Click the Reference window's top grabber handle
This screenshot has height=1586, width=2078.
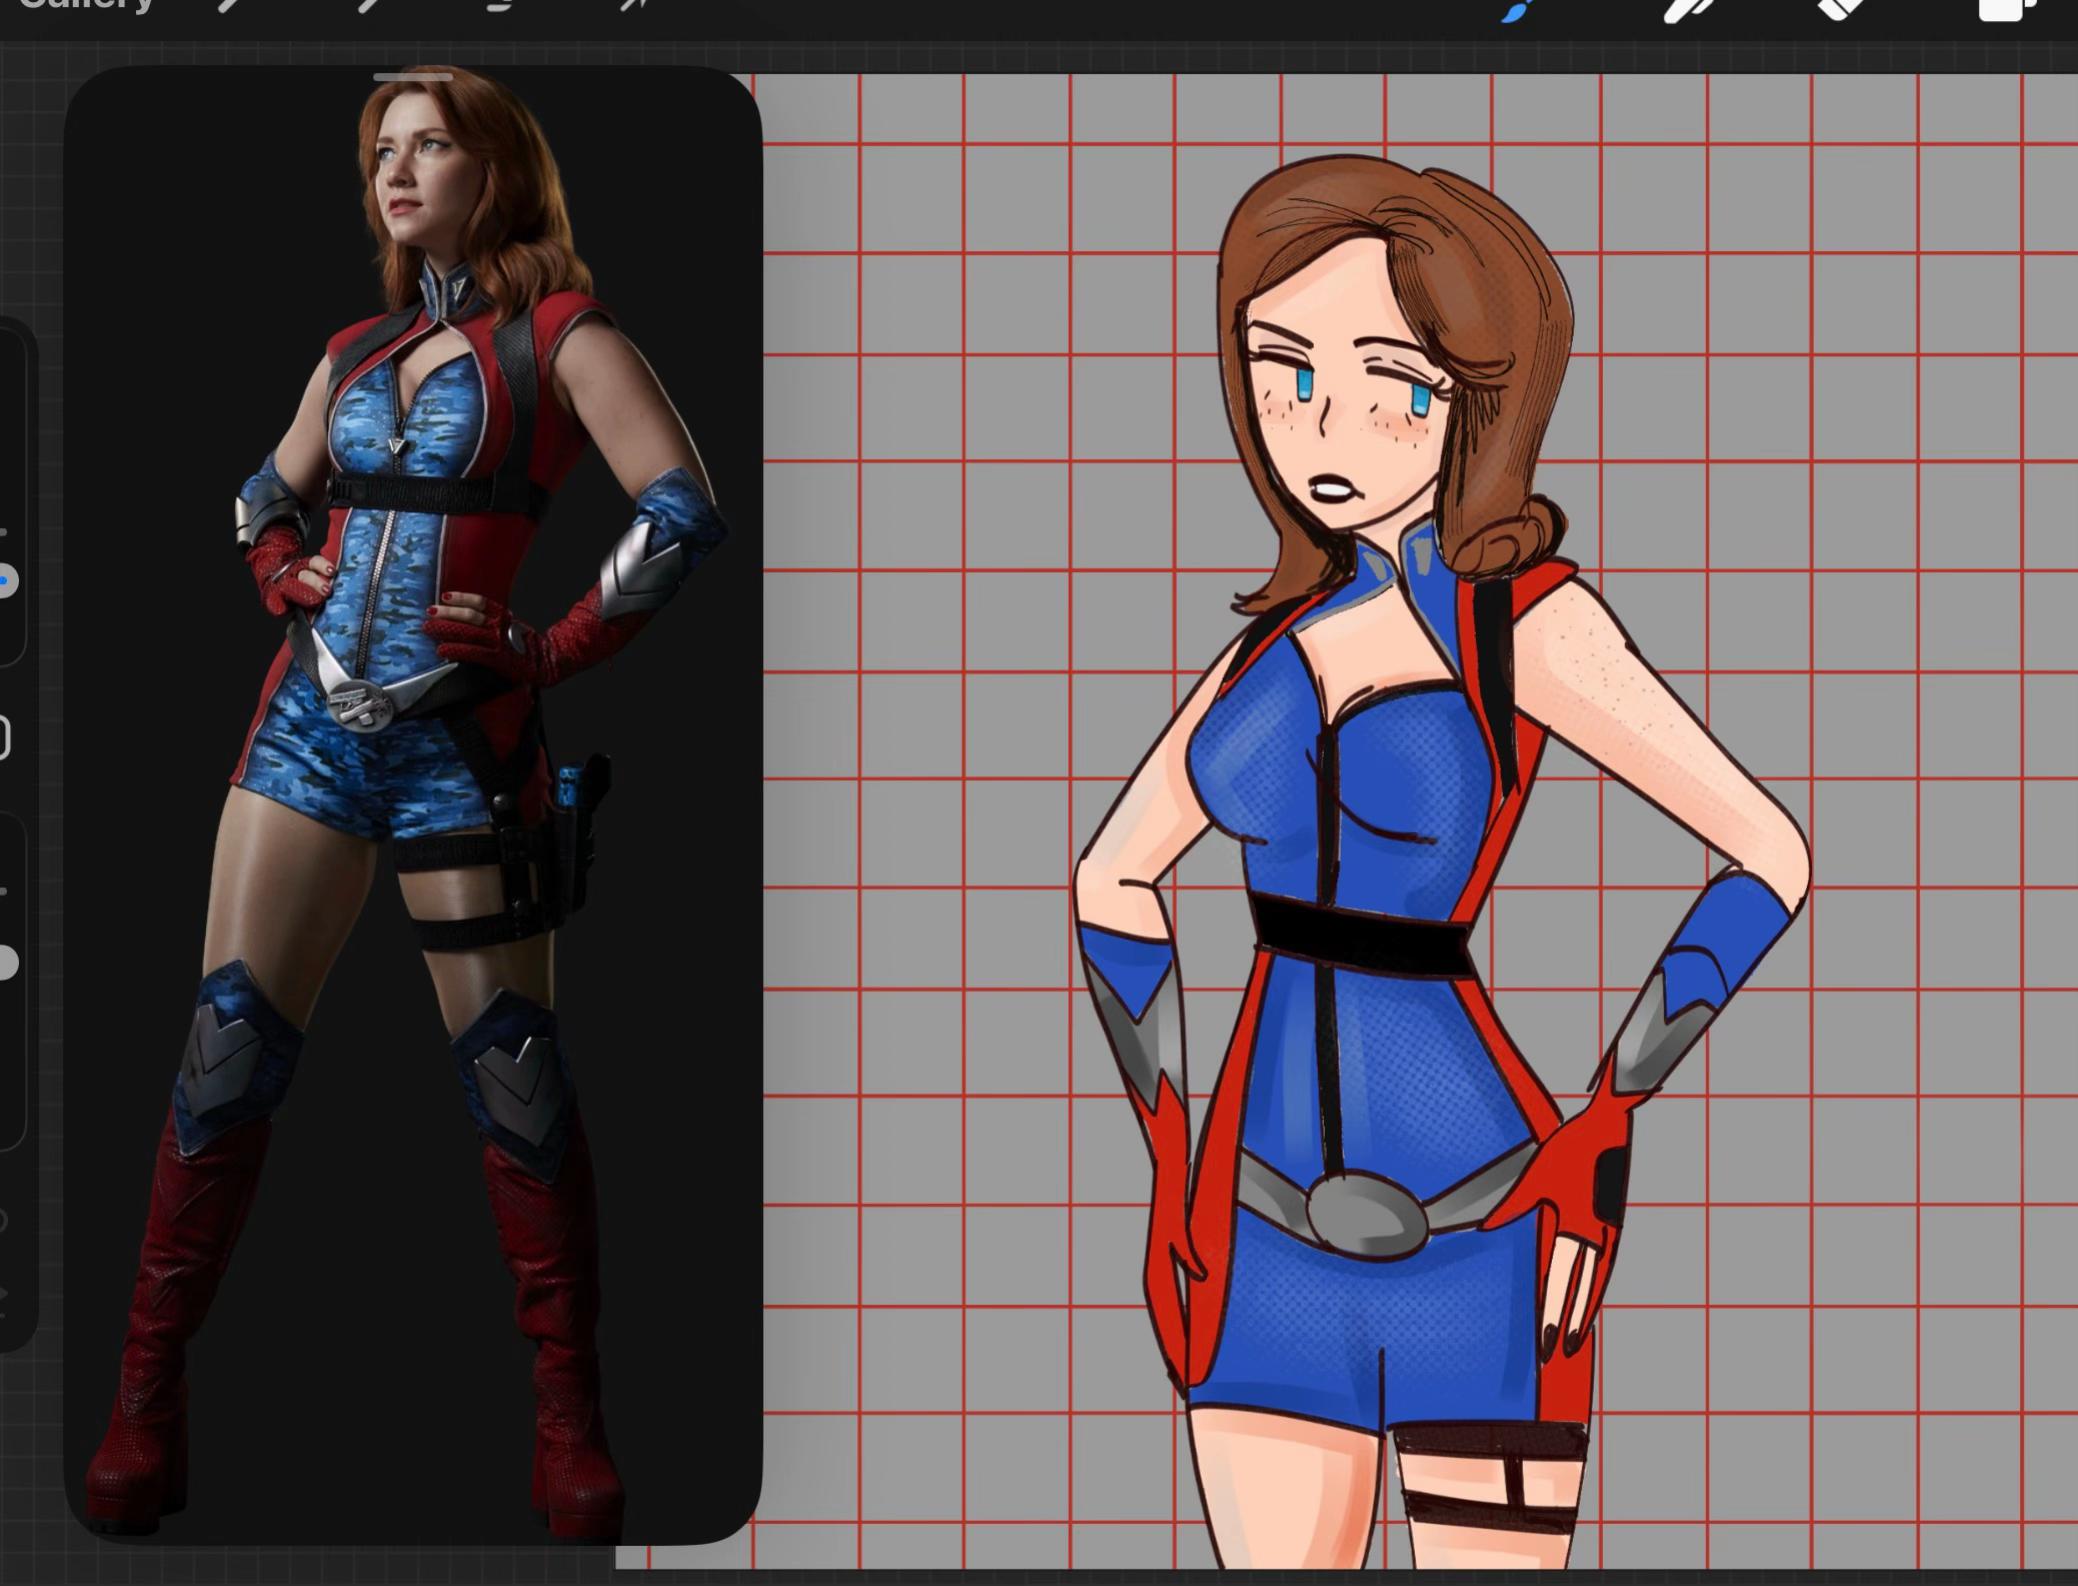click(413, 77)
